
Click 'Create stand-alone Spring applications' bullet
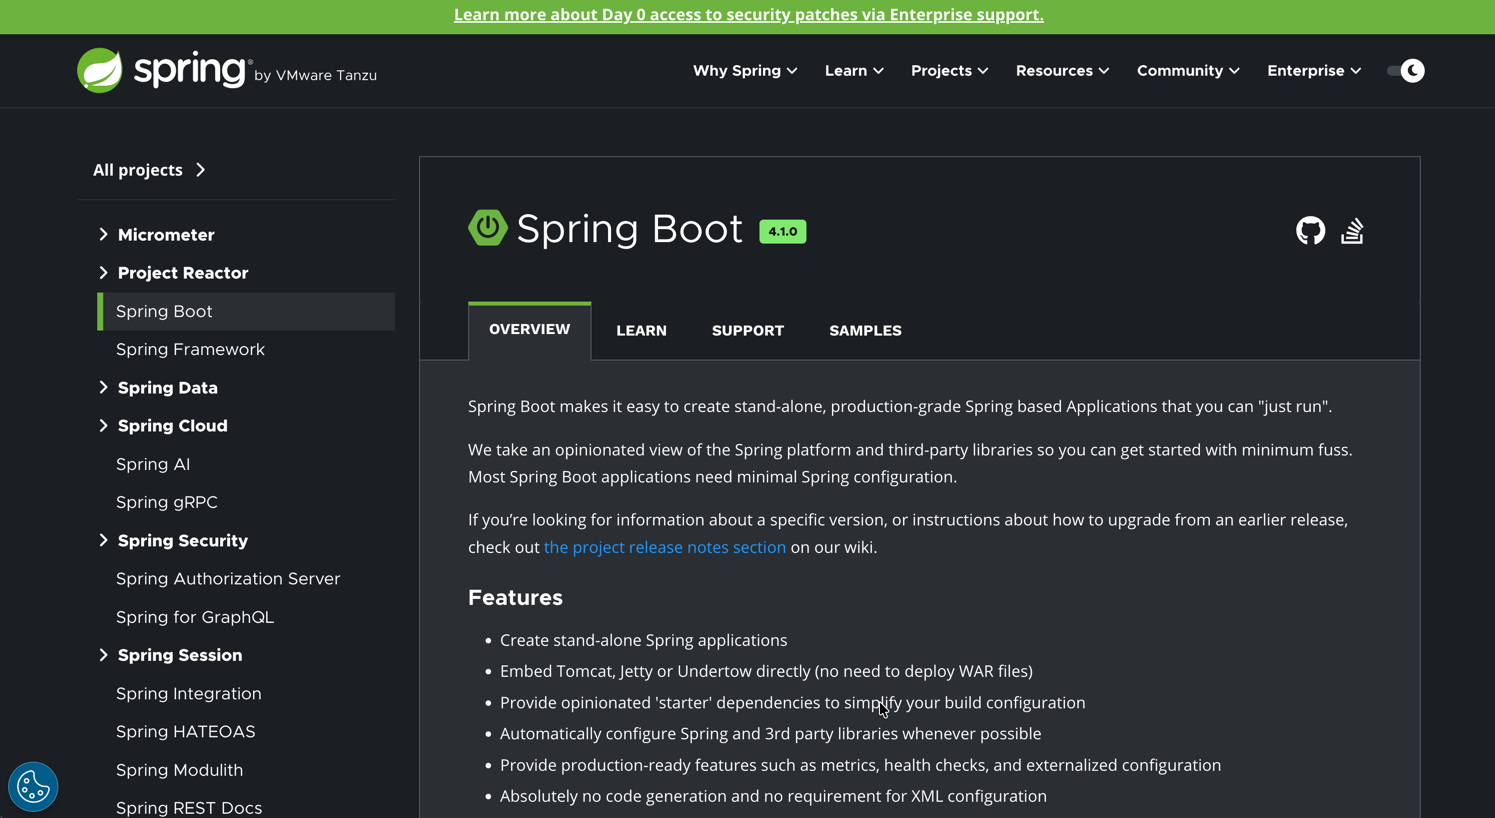(643, 640)
